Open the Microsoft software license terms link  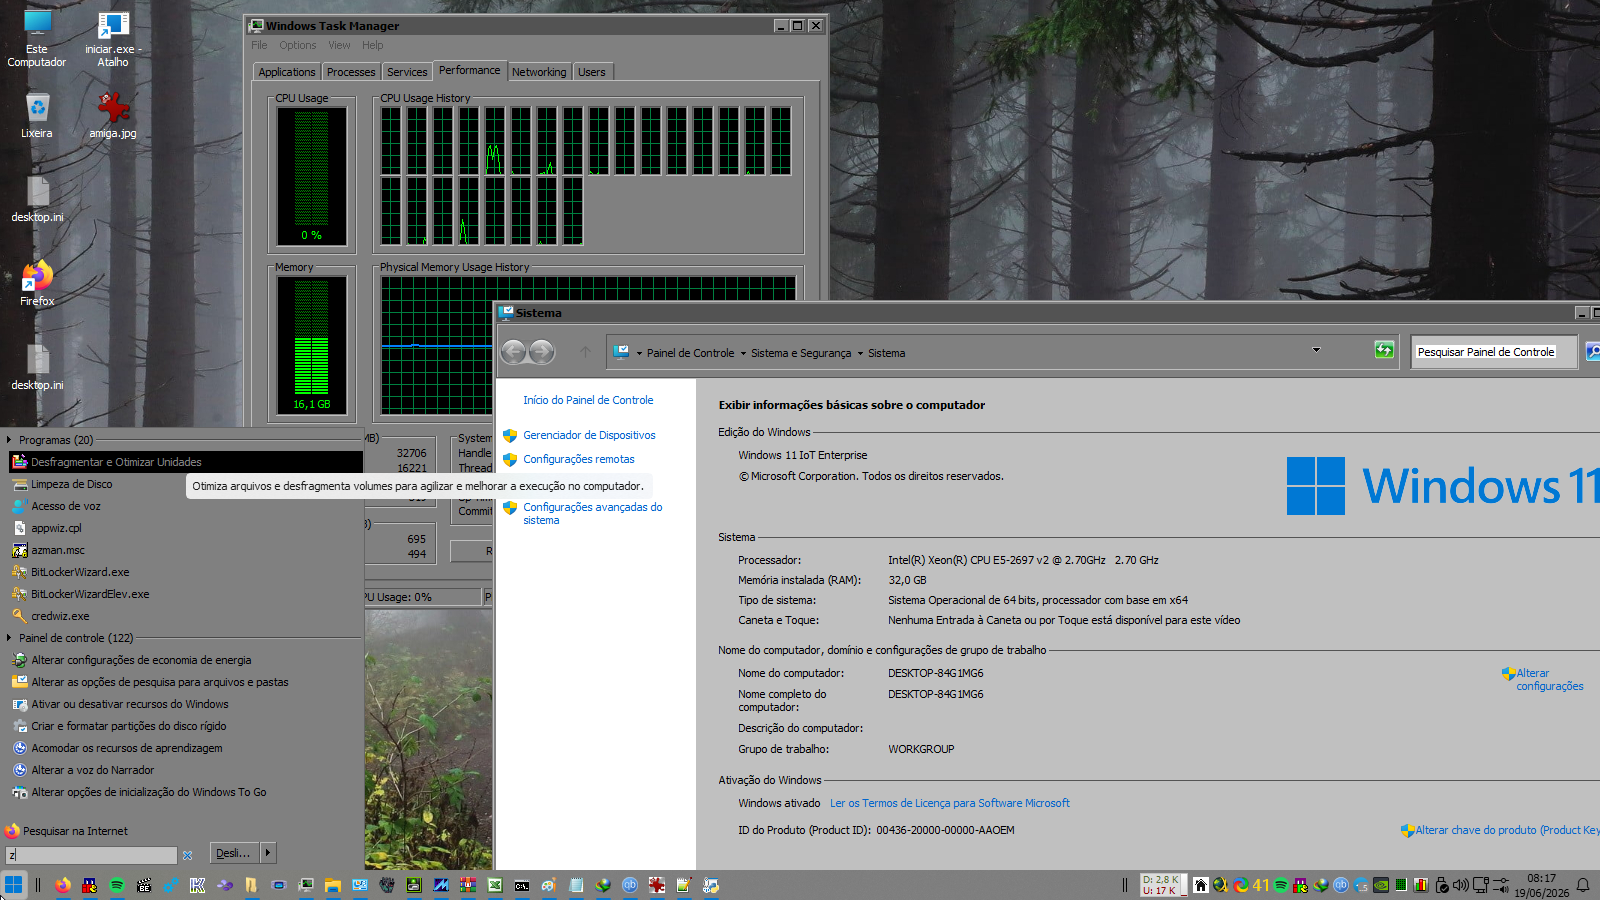click(x=950, y=803)
